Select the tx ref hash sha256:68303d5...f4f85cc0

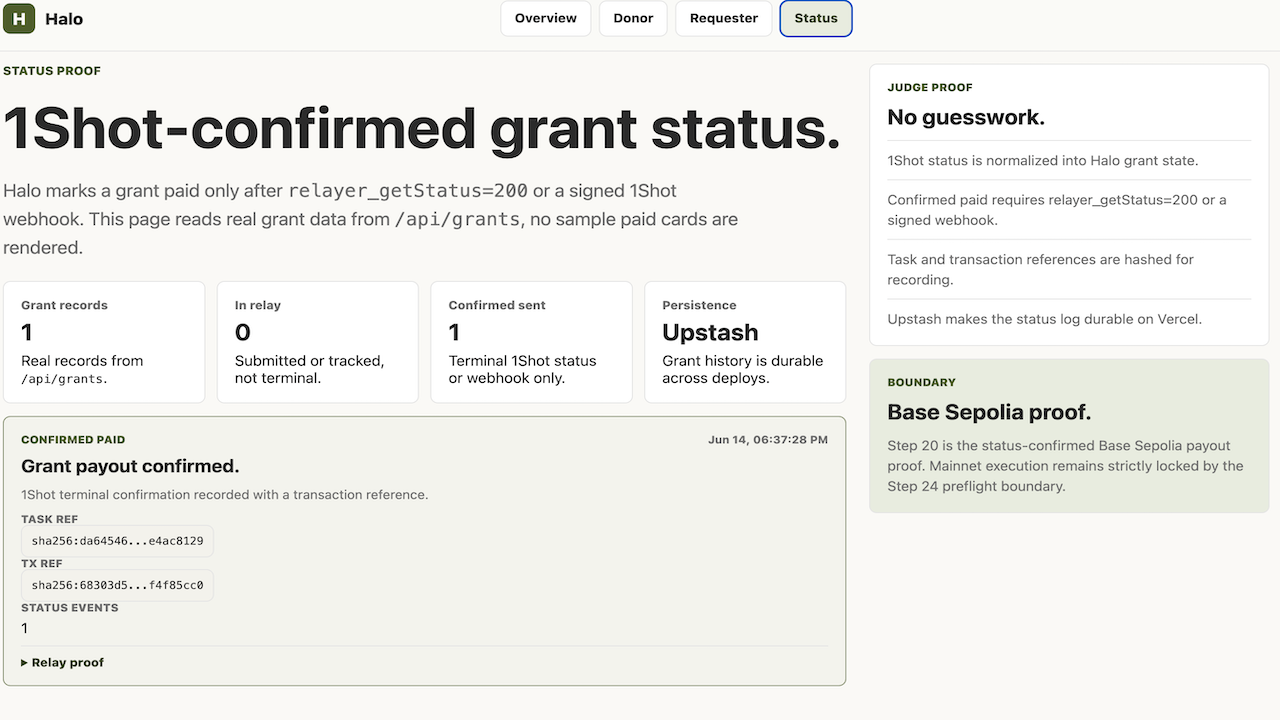pyautogui.click(x=117, y=585)
